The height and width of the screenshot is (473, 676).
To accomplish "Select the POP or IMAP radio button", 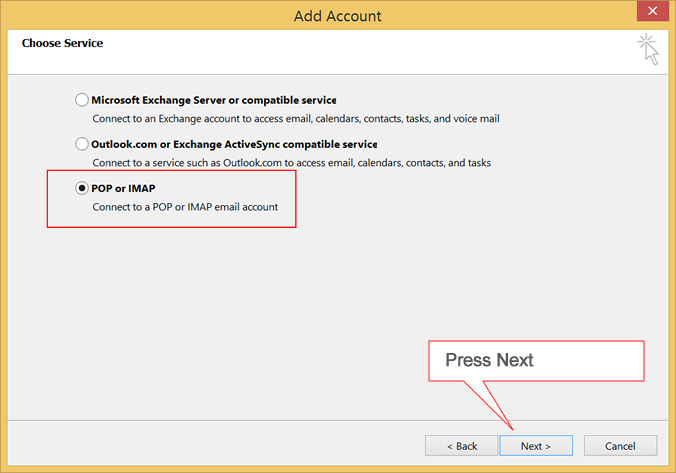I will [81, 188].
